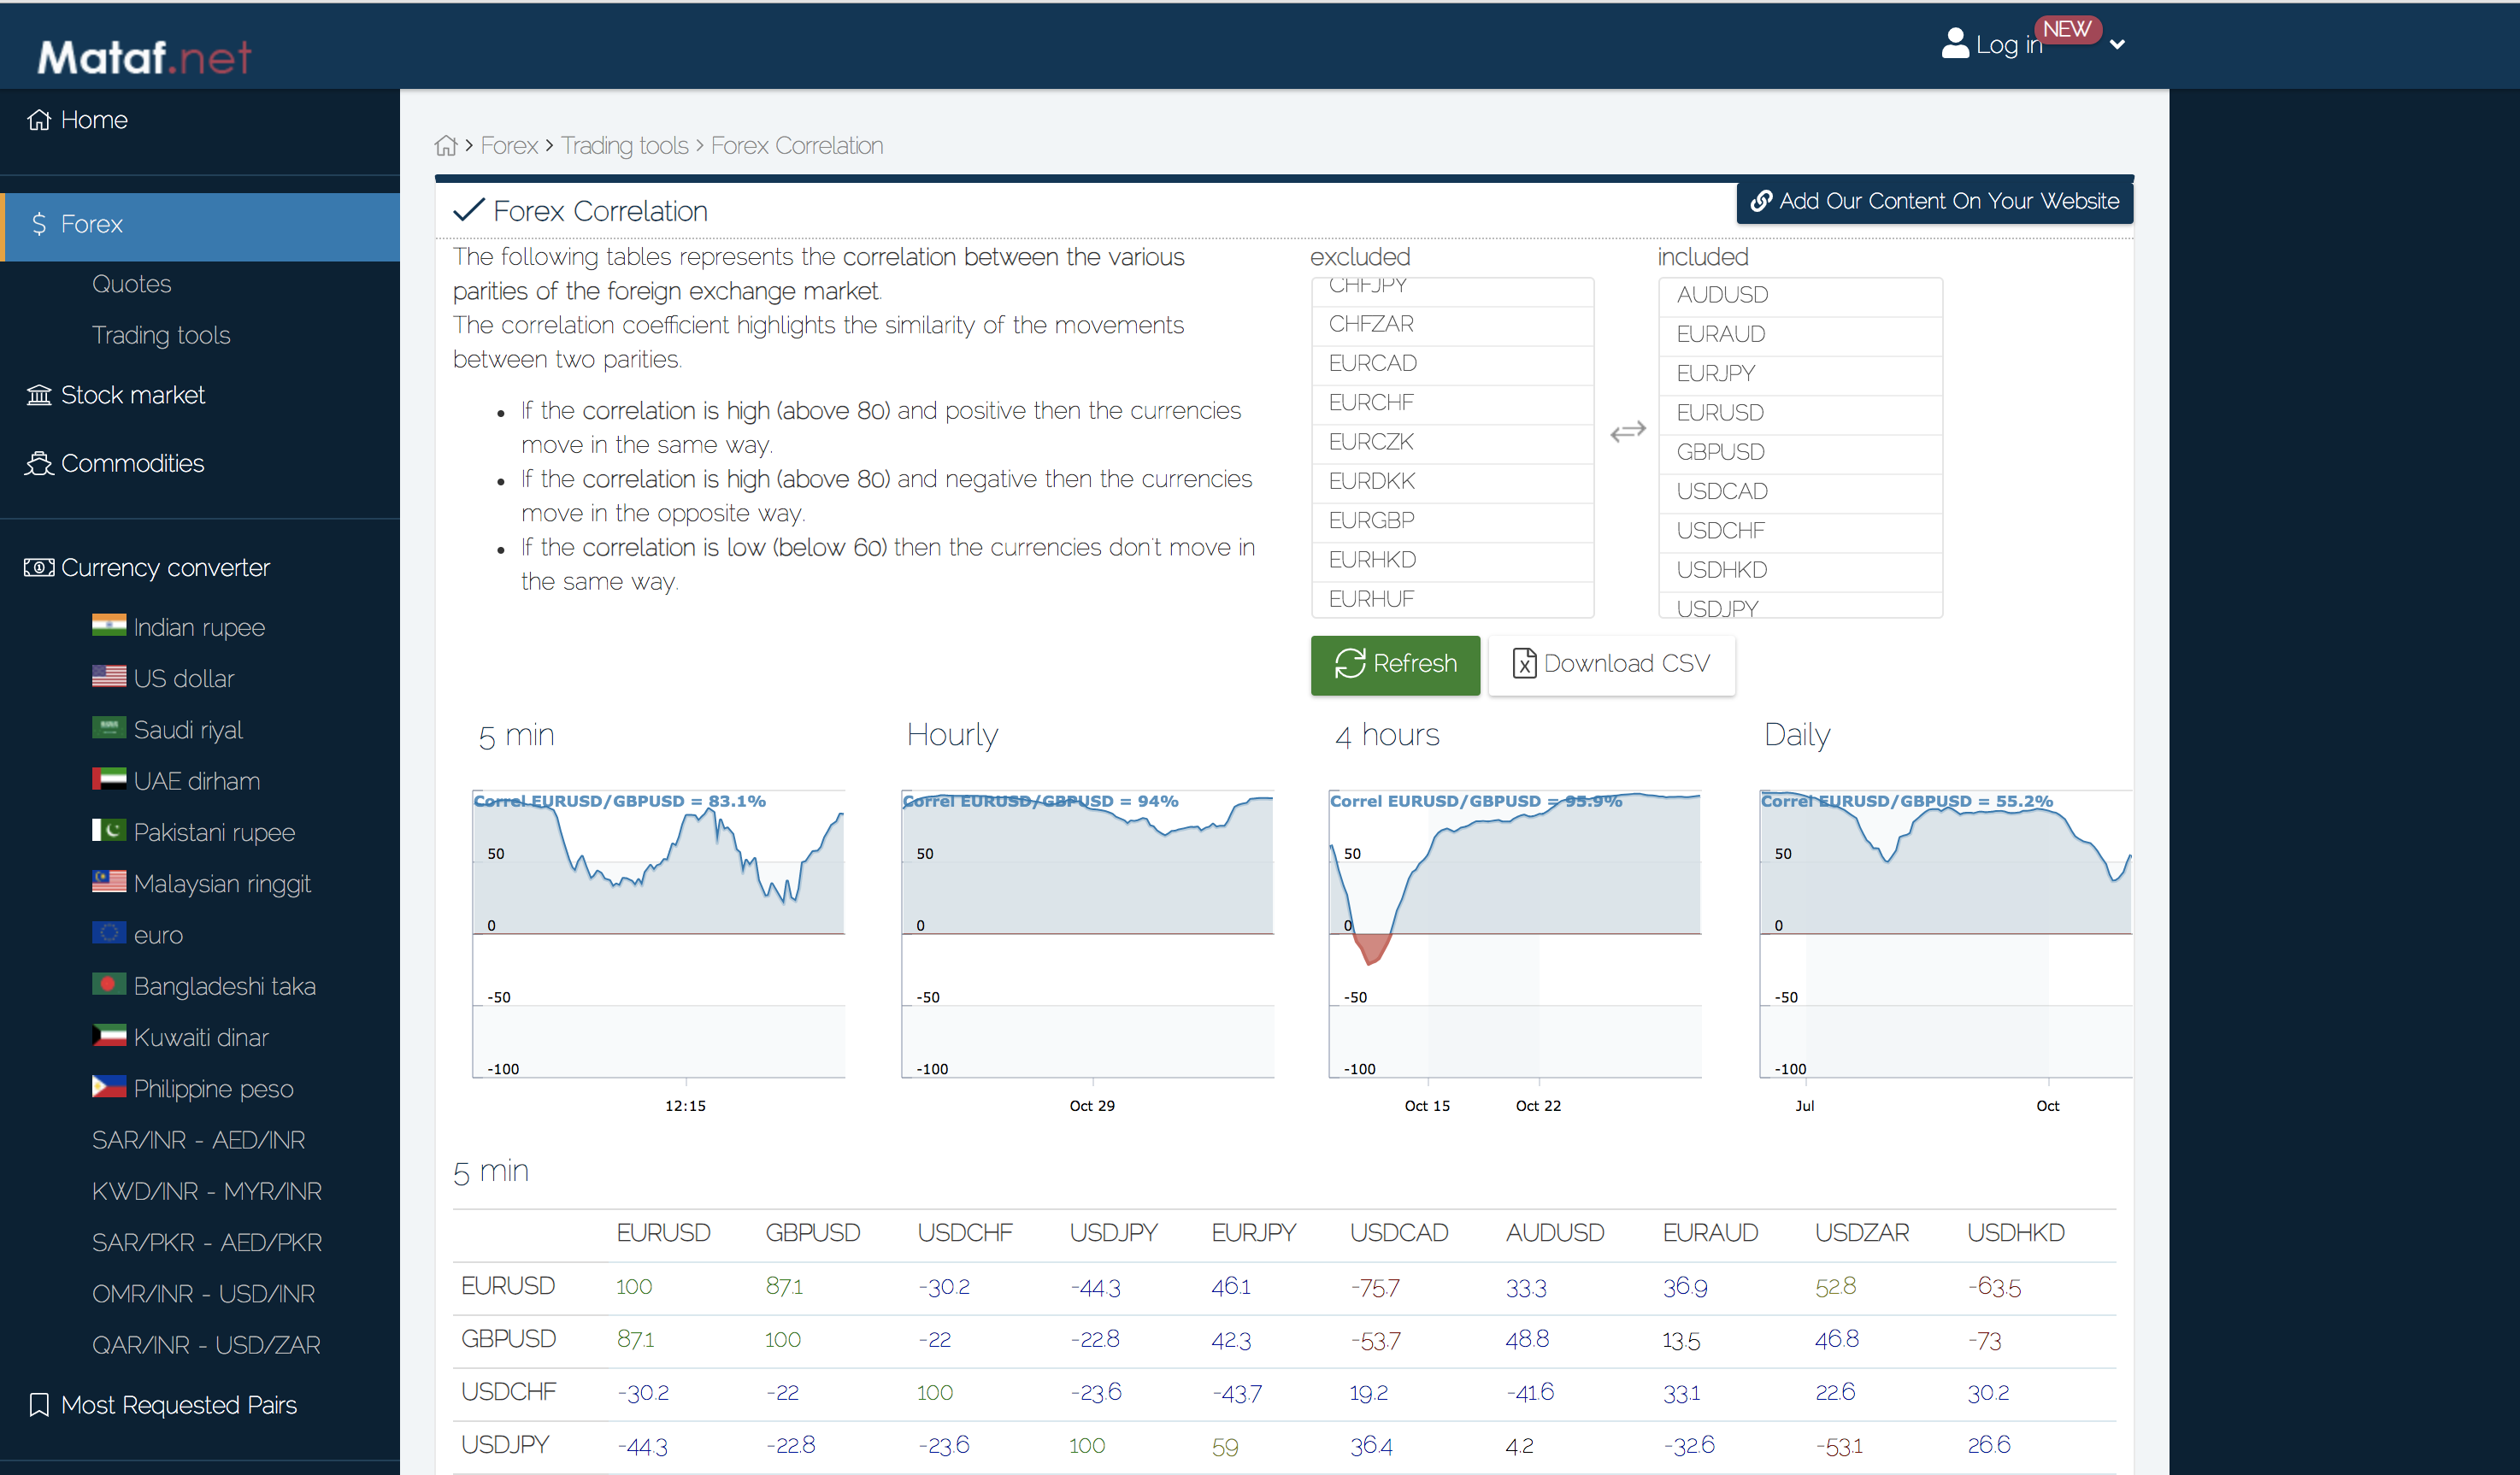Click the 4 hours EURUSD/GBPUSD correlation chart
Viewport: 2520px width, 1475px height.
point(1514,934)
